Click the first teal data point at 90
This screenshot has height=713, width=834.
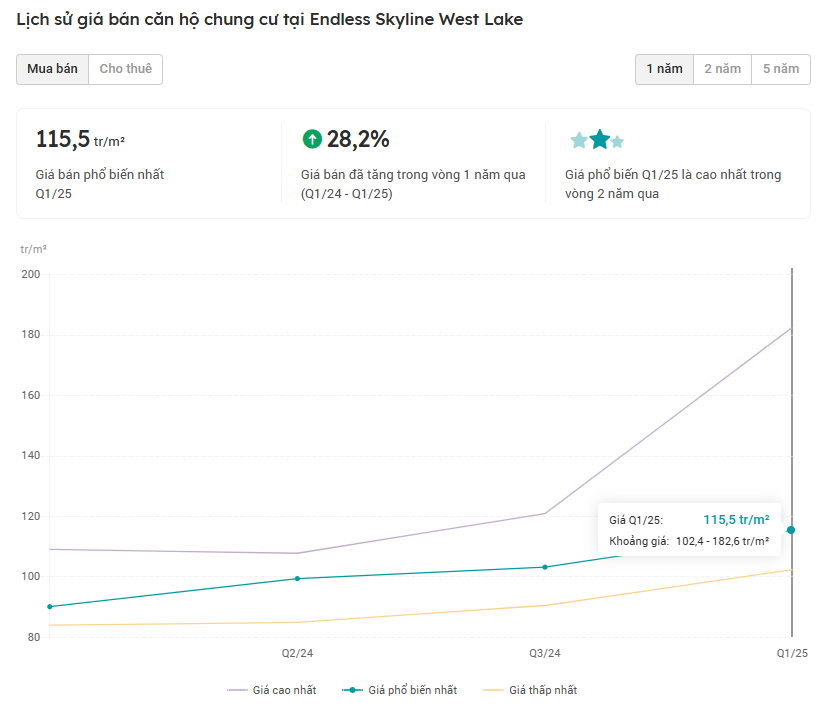point(50,607)
